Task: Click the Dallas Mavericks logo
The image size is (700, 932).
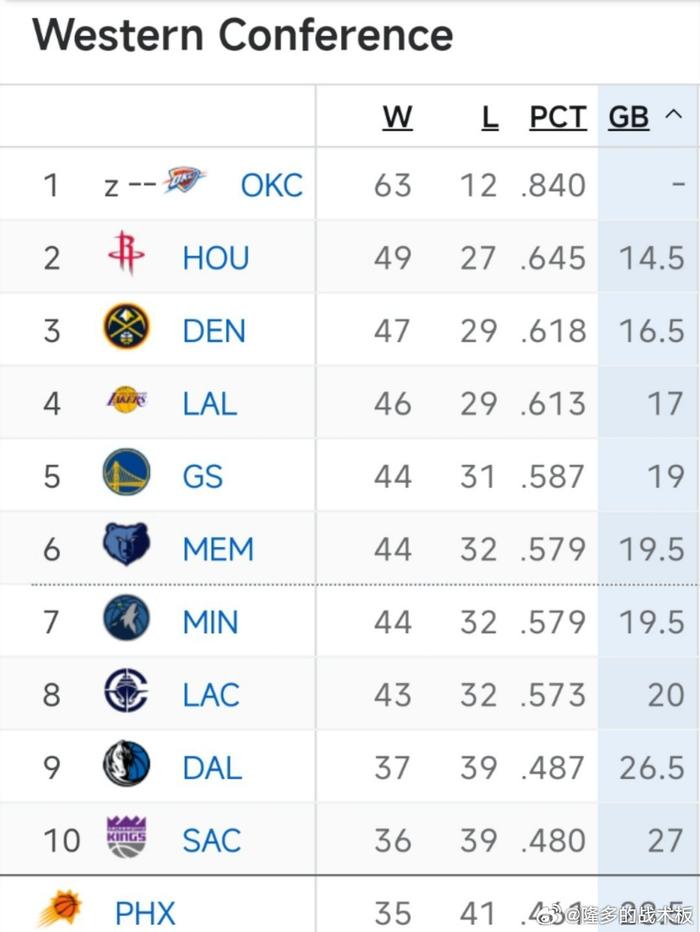Action: pos(126,766)
